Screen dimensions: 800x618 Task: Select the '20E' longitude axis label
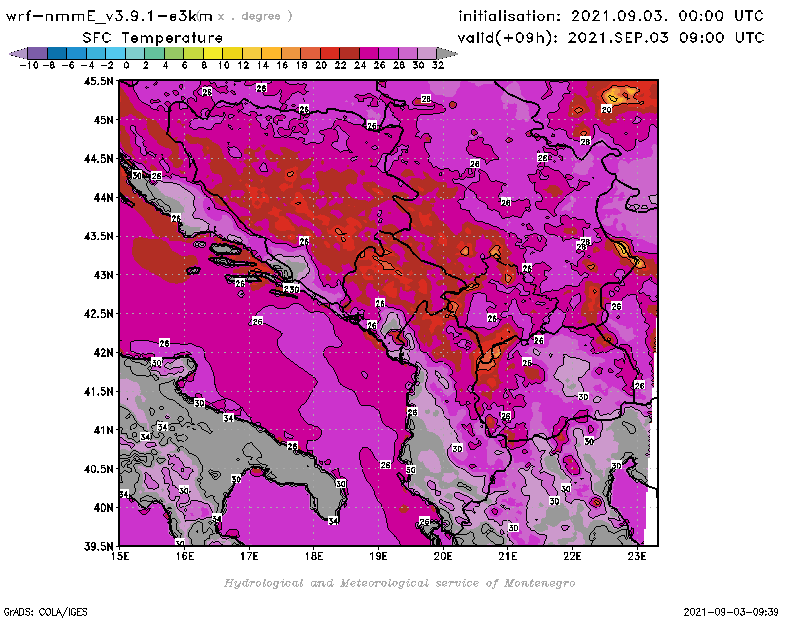tap(443, 556)
